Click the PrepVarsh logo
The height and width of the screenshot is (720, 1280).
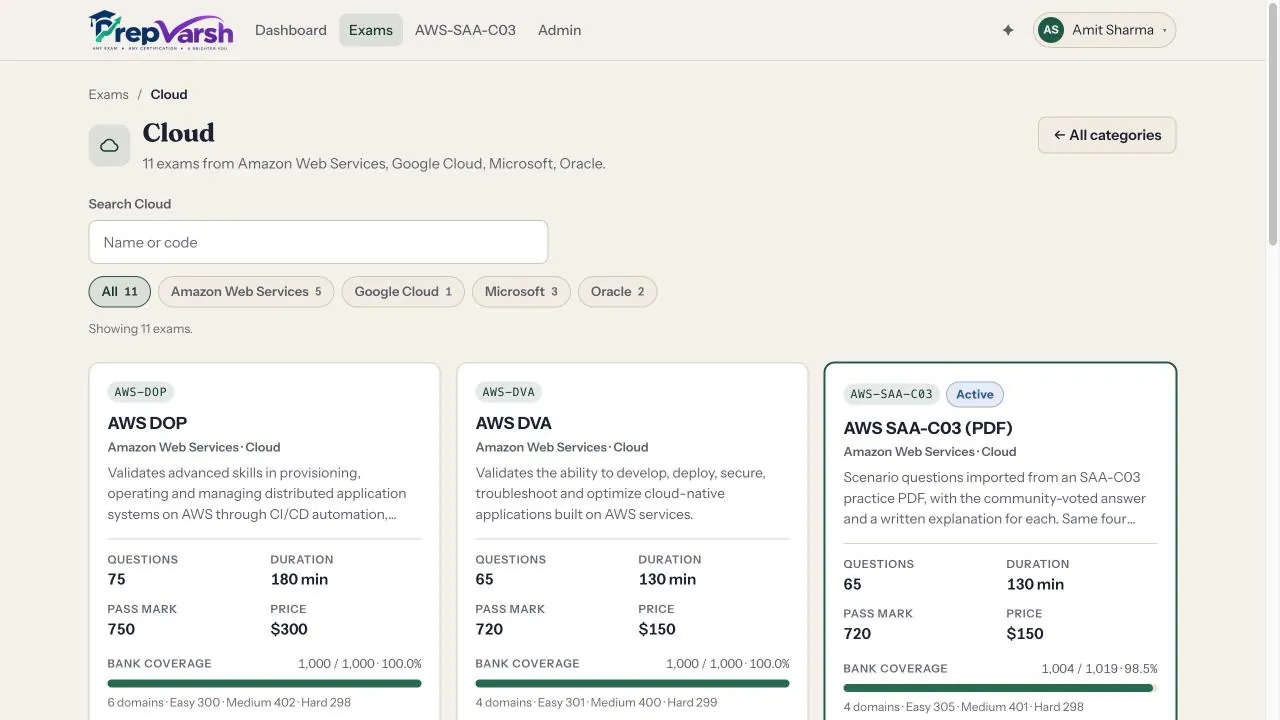point(161,30)
